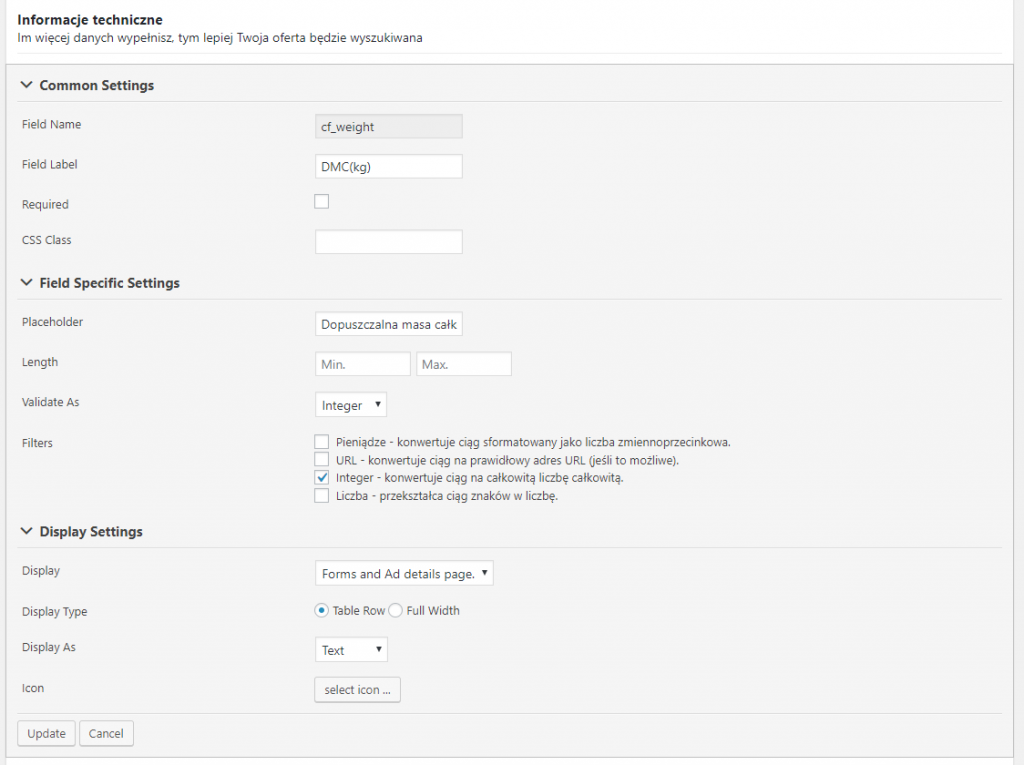This screenshot has height=765, width=1024.
Task: Click the Display As label
Action: coord(49,647)
